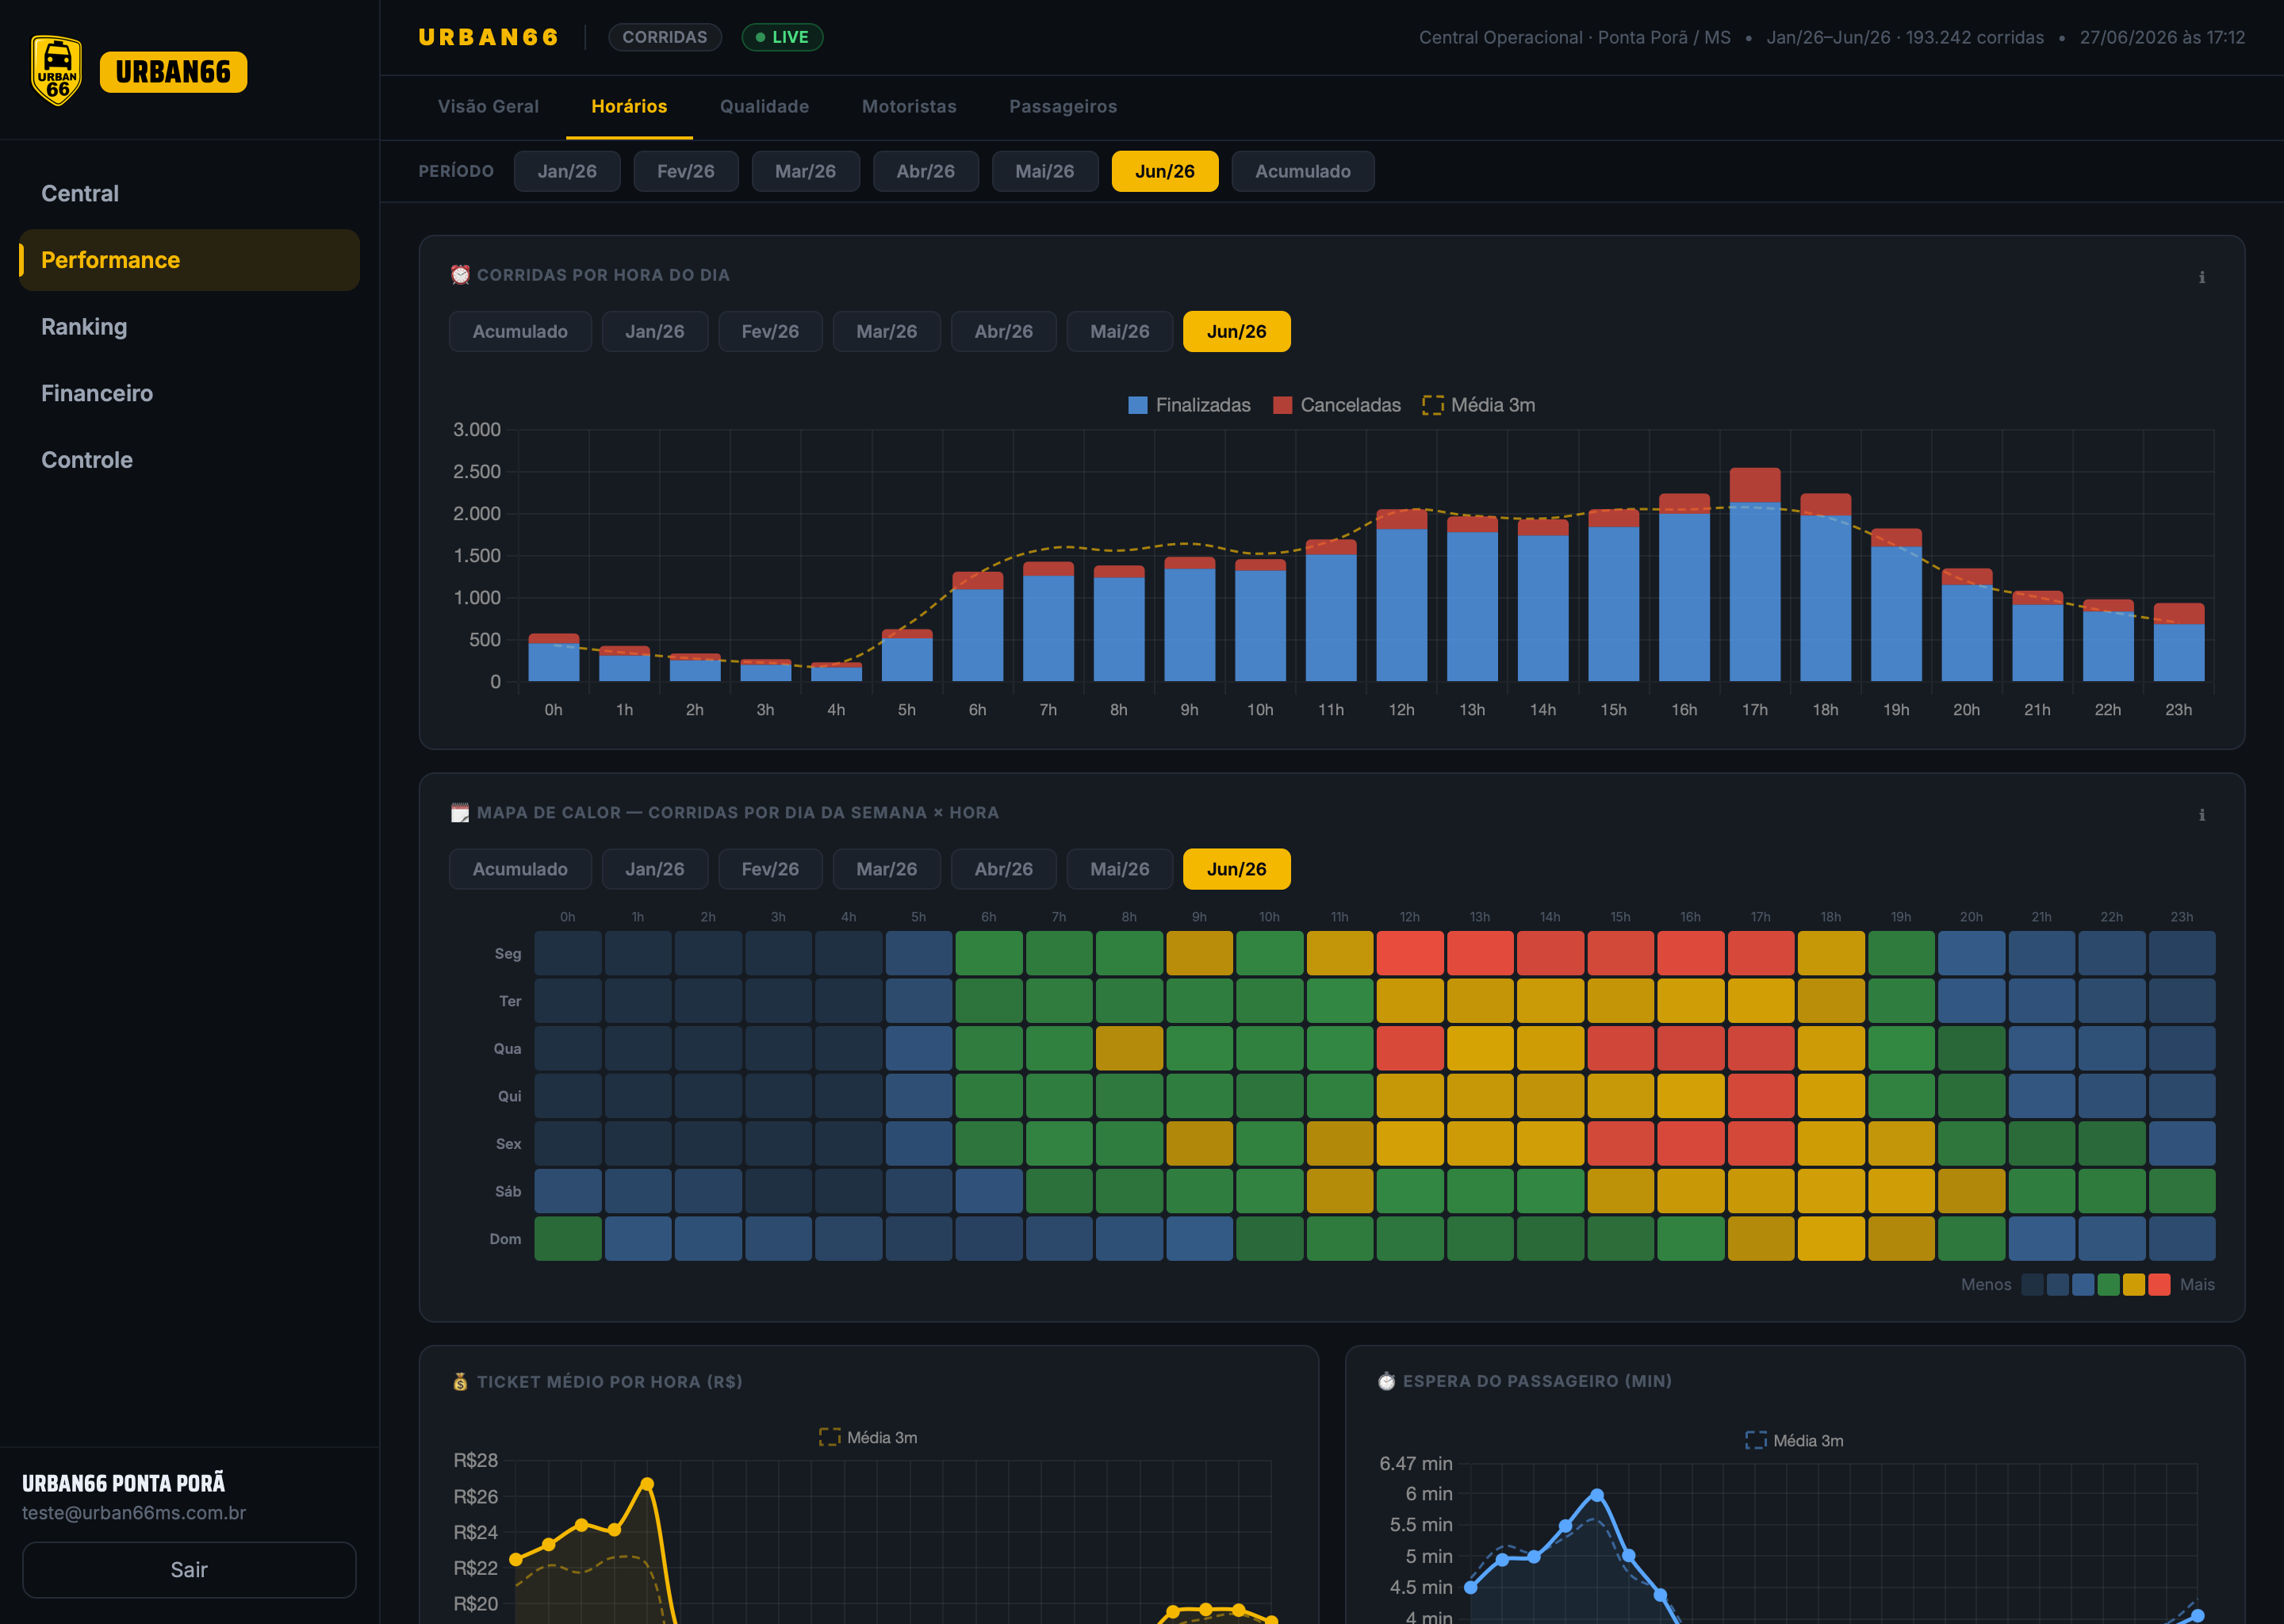Toggle the Canceladas series in the chart legend

pyautogui.click(x=1336, y=405)
